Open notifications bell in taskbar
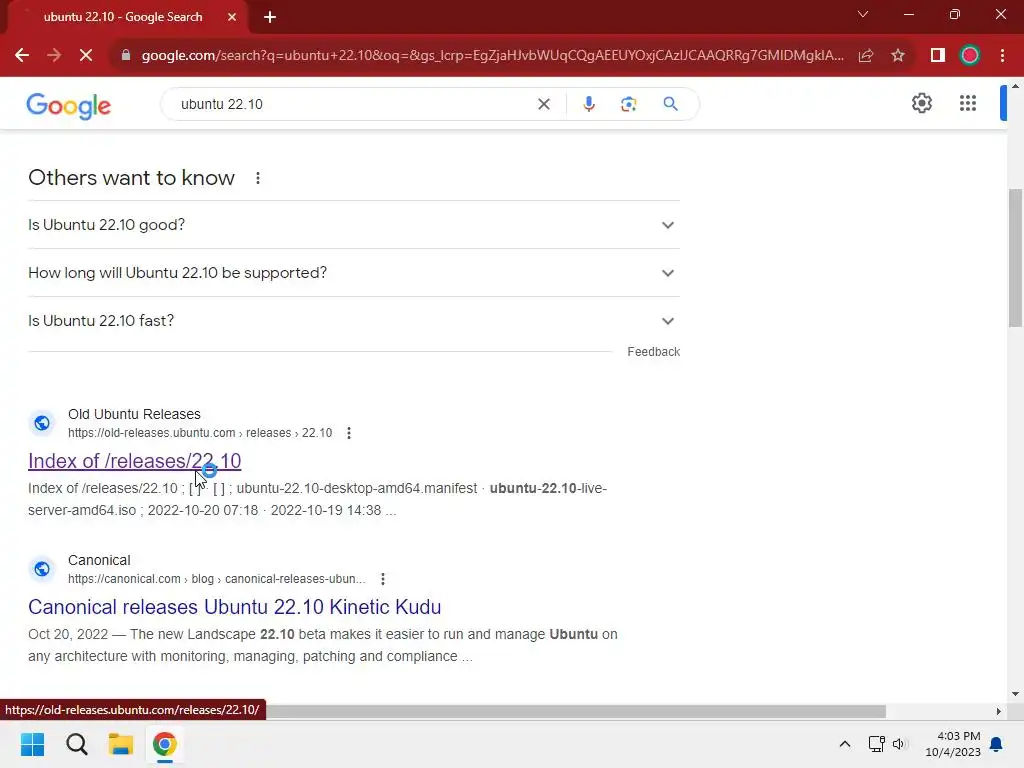This screenshot has width=1024, height=768. pos(997,744)
